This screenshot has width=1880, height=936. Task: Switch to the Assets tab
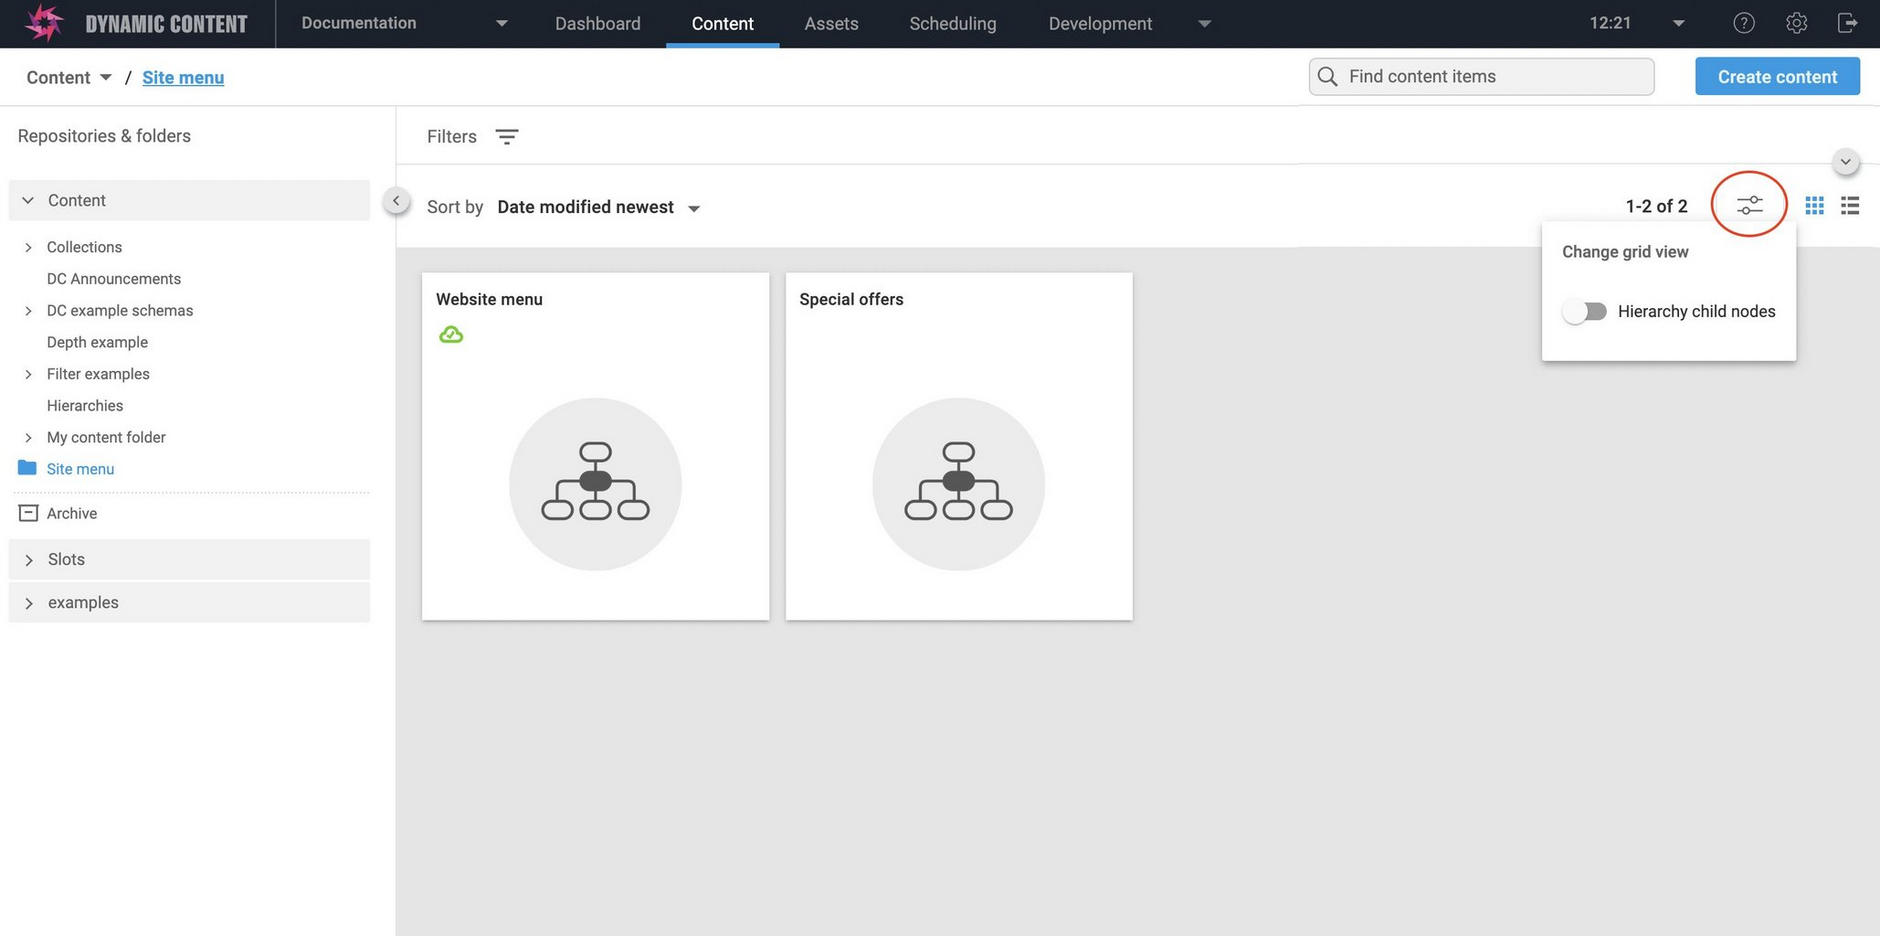pos(830,23)
